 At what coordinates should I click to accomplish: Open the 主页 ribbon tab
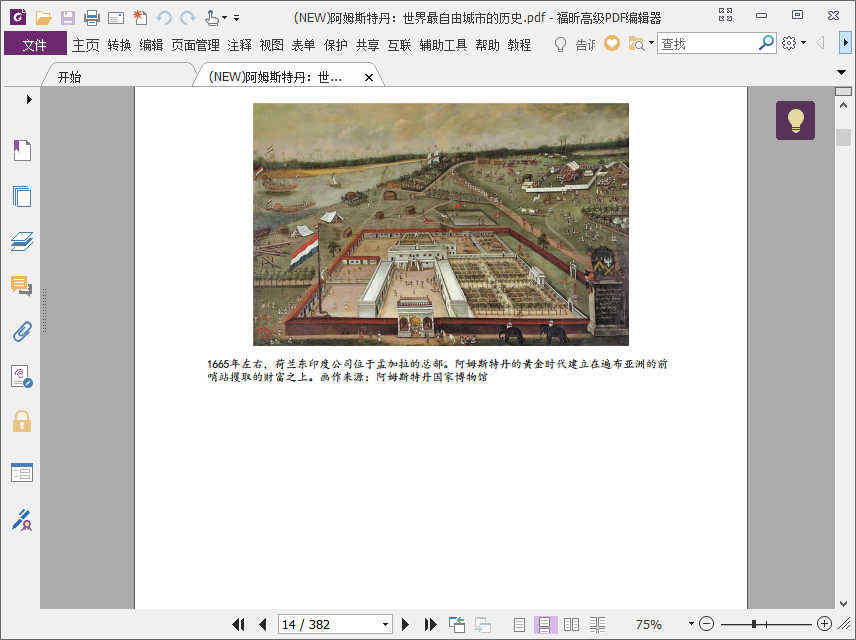[x=86, y=45]
